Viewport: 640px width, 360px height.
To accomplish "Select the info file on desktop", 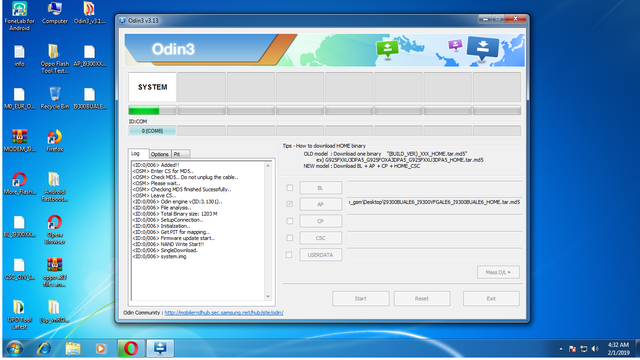I will [x=19, y=56].
